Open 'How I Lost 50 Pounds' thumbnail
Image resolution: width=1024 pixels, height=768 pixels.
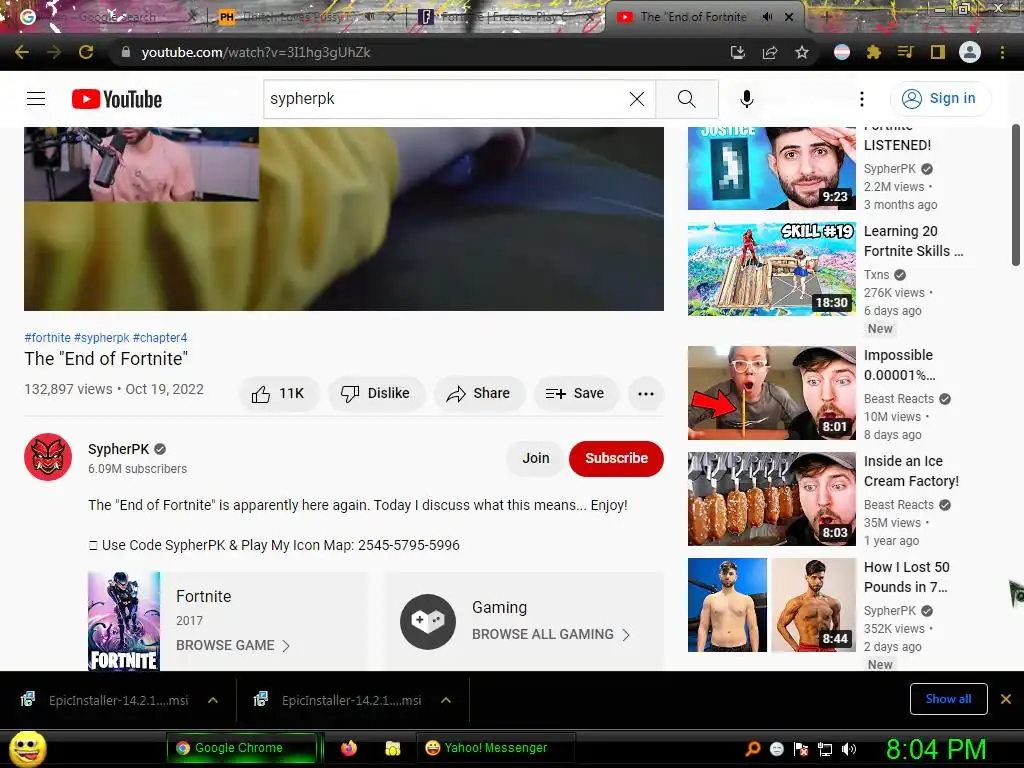coord(771,605)
